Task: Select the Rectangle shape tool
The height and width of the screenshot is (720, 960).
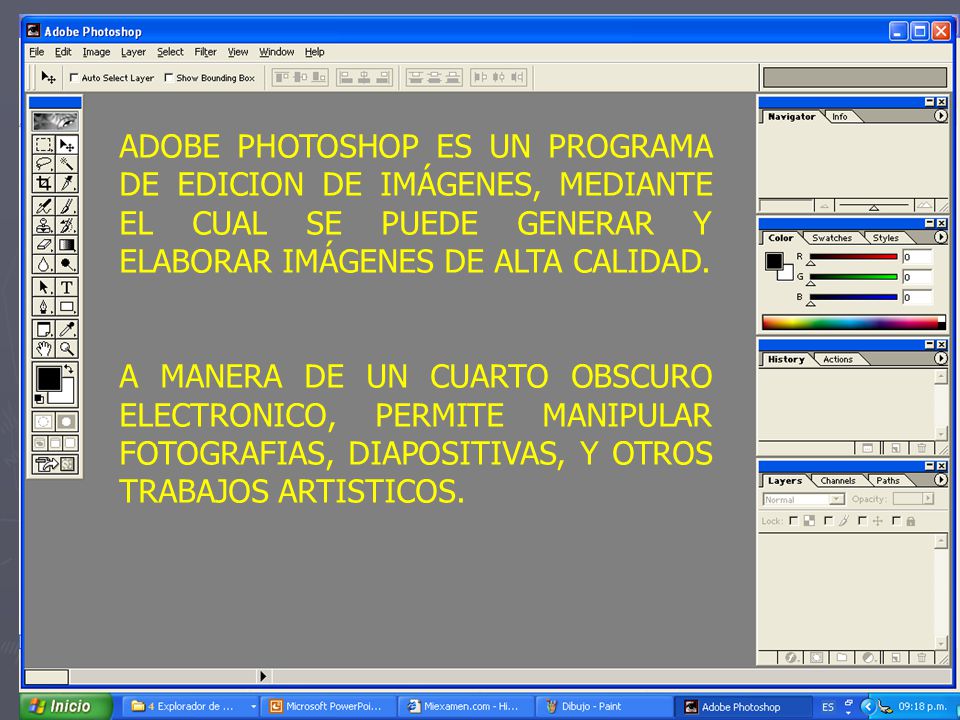Action: (66, 306)
